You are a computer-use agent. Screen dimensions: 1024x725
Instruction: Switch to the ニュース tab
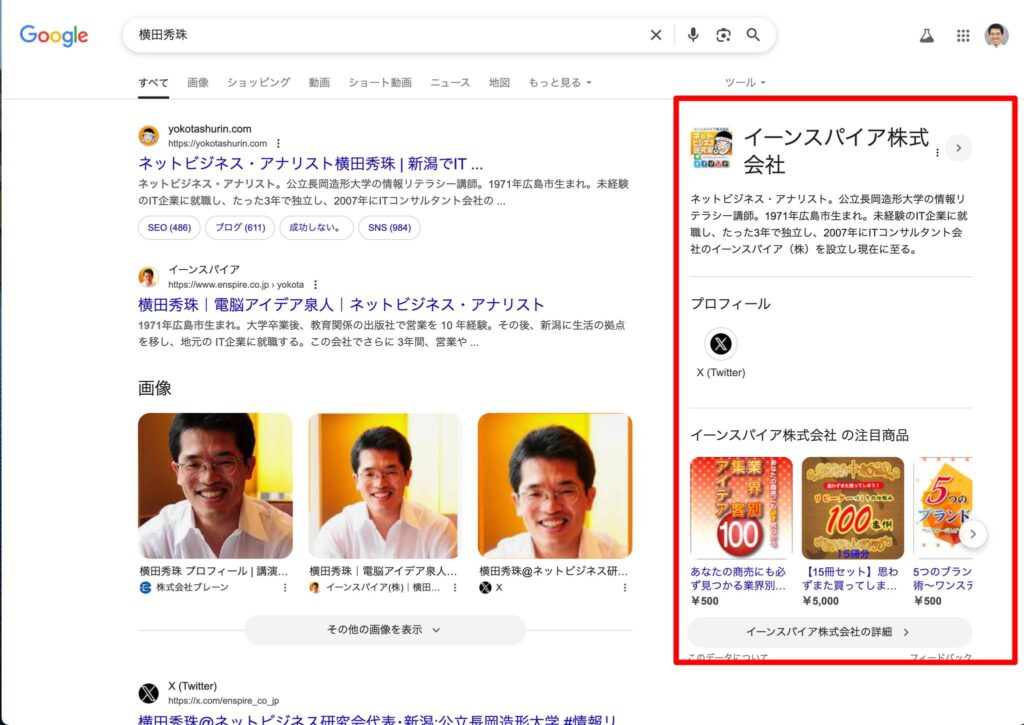pyautogui.click(x=450, y=82)
